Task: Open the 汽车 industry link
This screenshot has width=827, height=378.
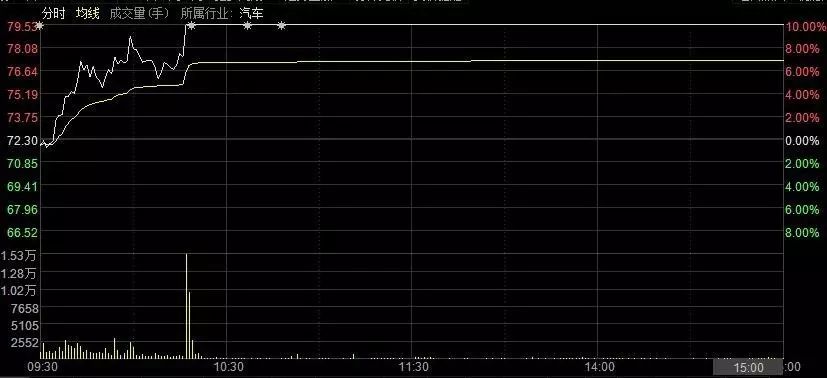Action: point(251,14)
